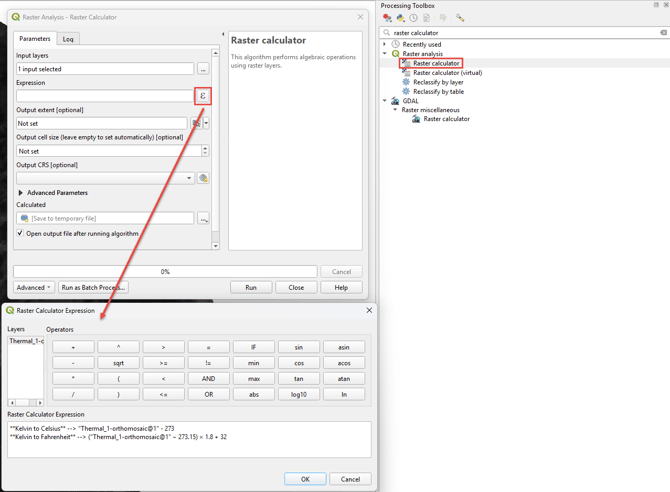Expand Advanced Parameters section
The image size is (670, 492).
pyautogui.click(x=21, y=193)
